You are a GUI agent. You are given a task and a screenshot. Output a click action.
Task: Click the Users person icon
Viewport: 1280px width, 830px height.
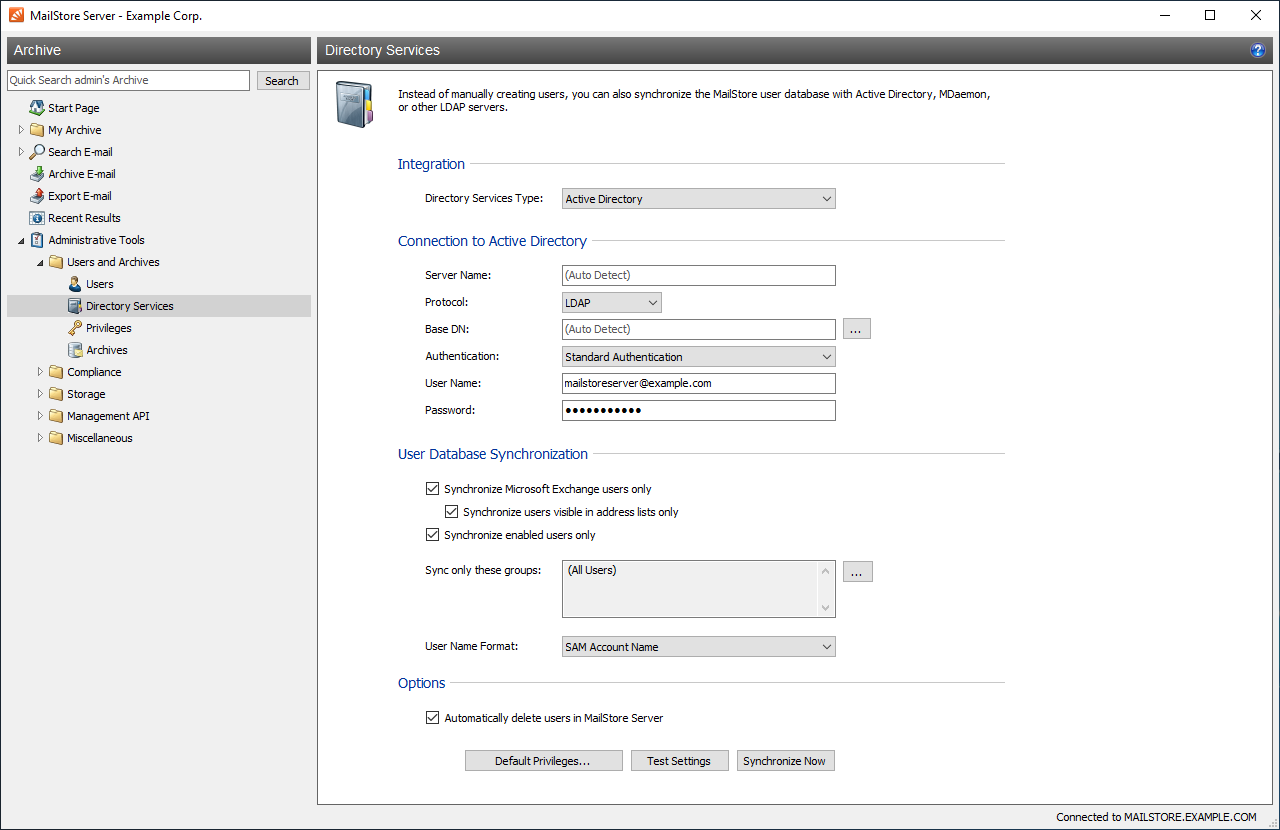coord(75,284)
